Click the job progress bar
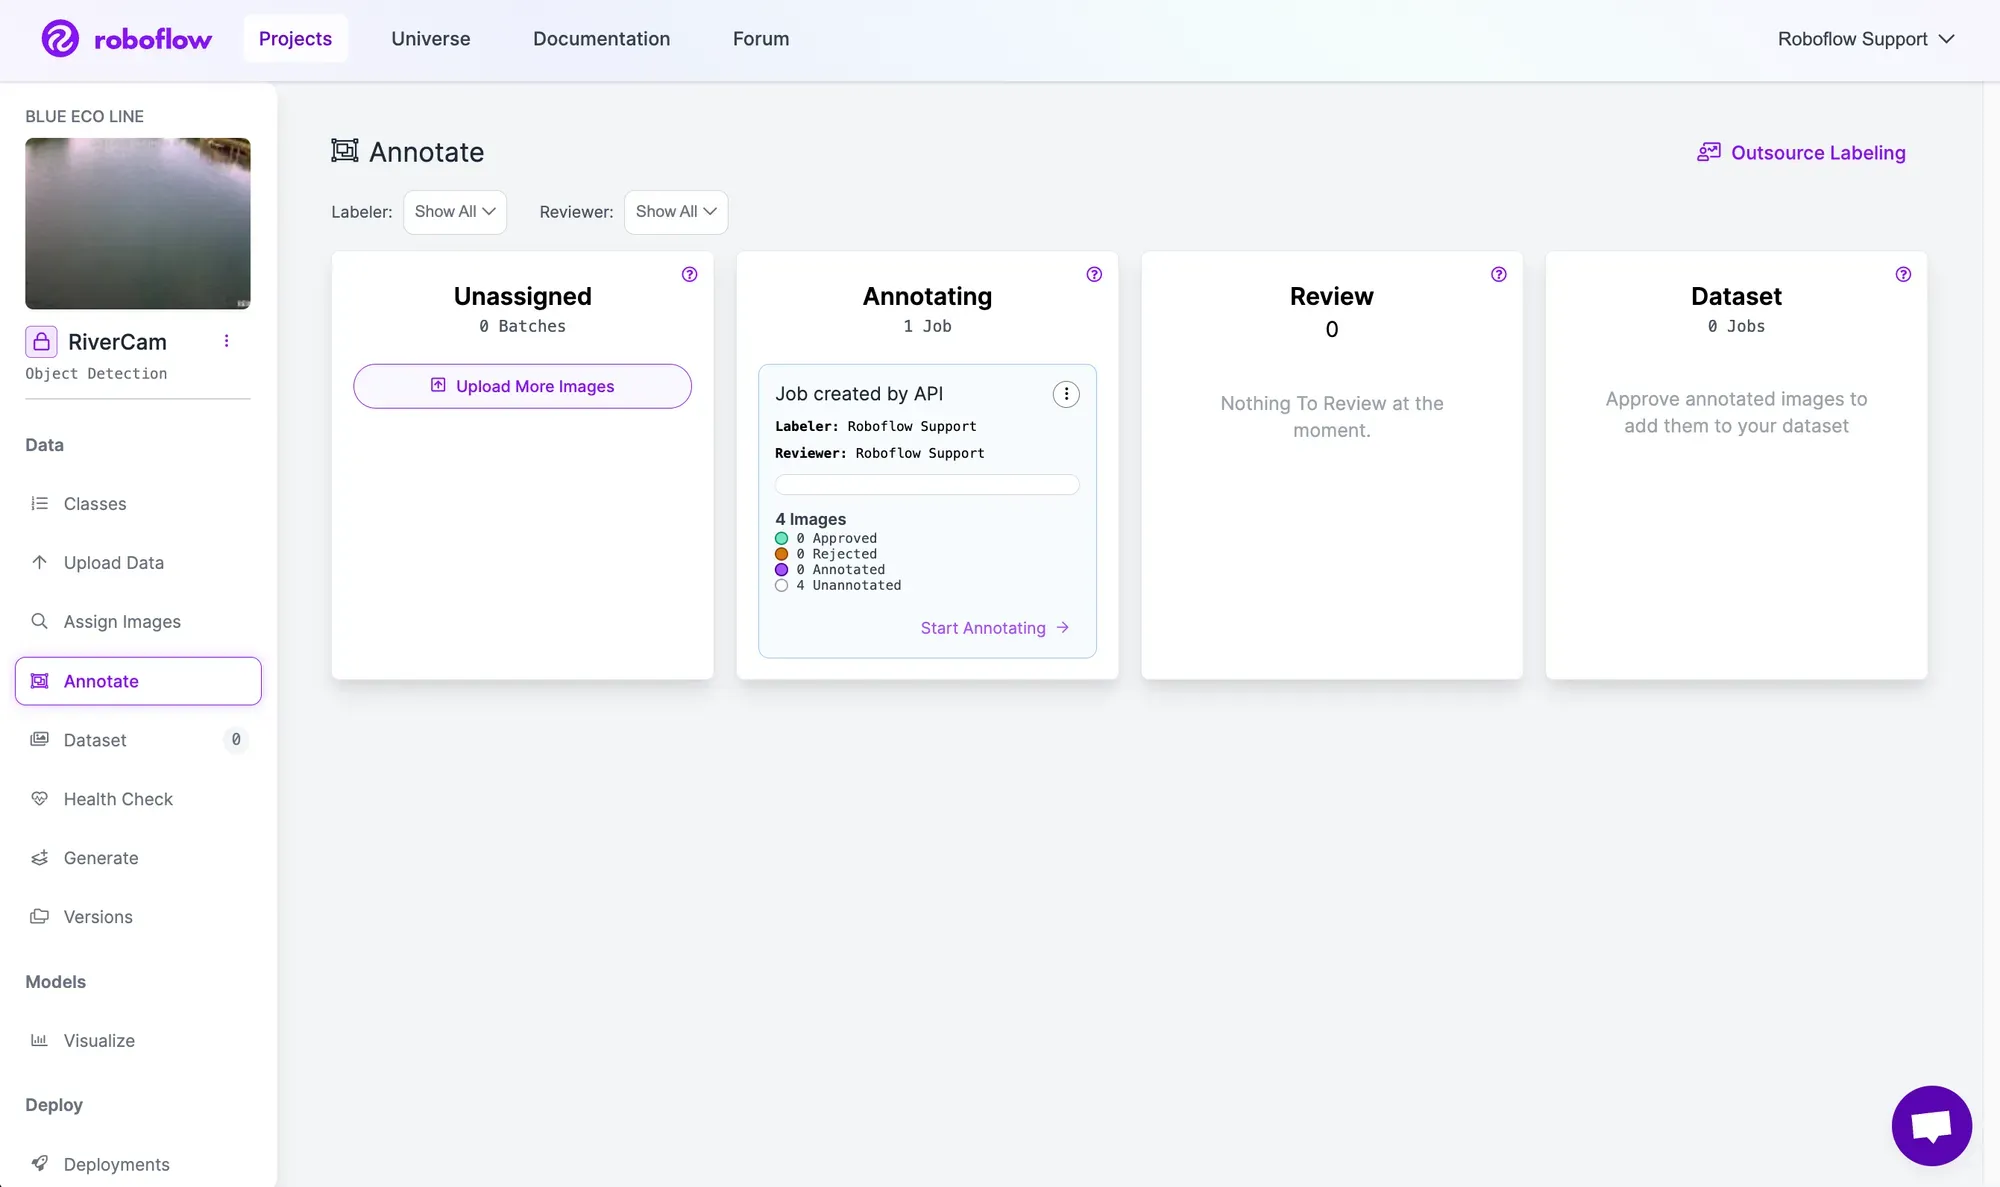Image resolution: width=2000 pixels, height=1187 pixels. 927,485
